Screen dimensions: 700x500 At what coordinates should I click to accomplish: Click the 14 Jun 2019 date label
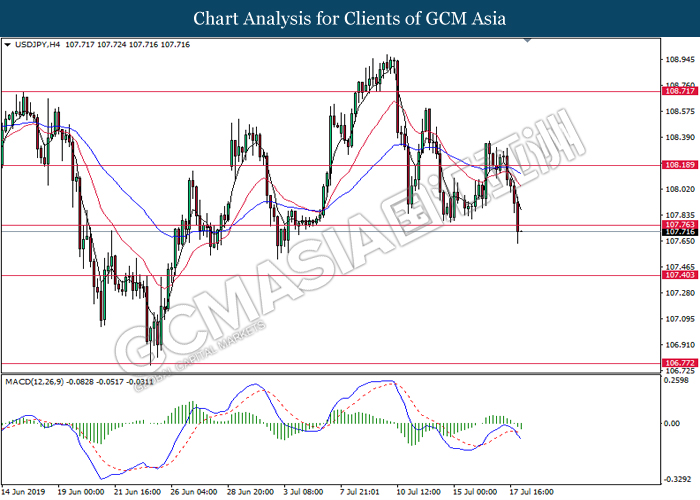(24, 492)
